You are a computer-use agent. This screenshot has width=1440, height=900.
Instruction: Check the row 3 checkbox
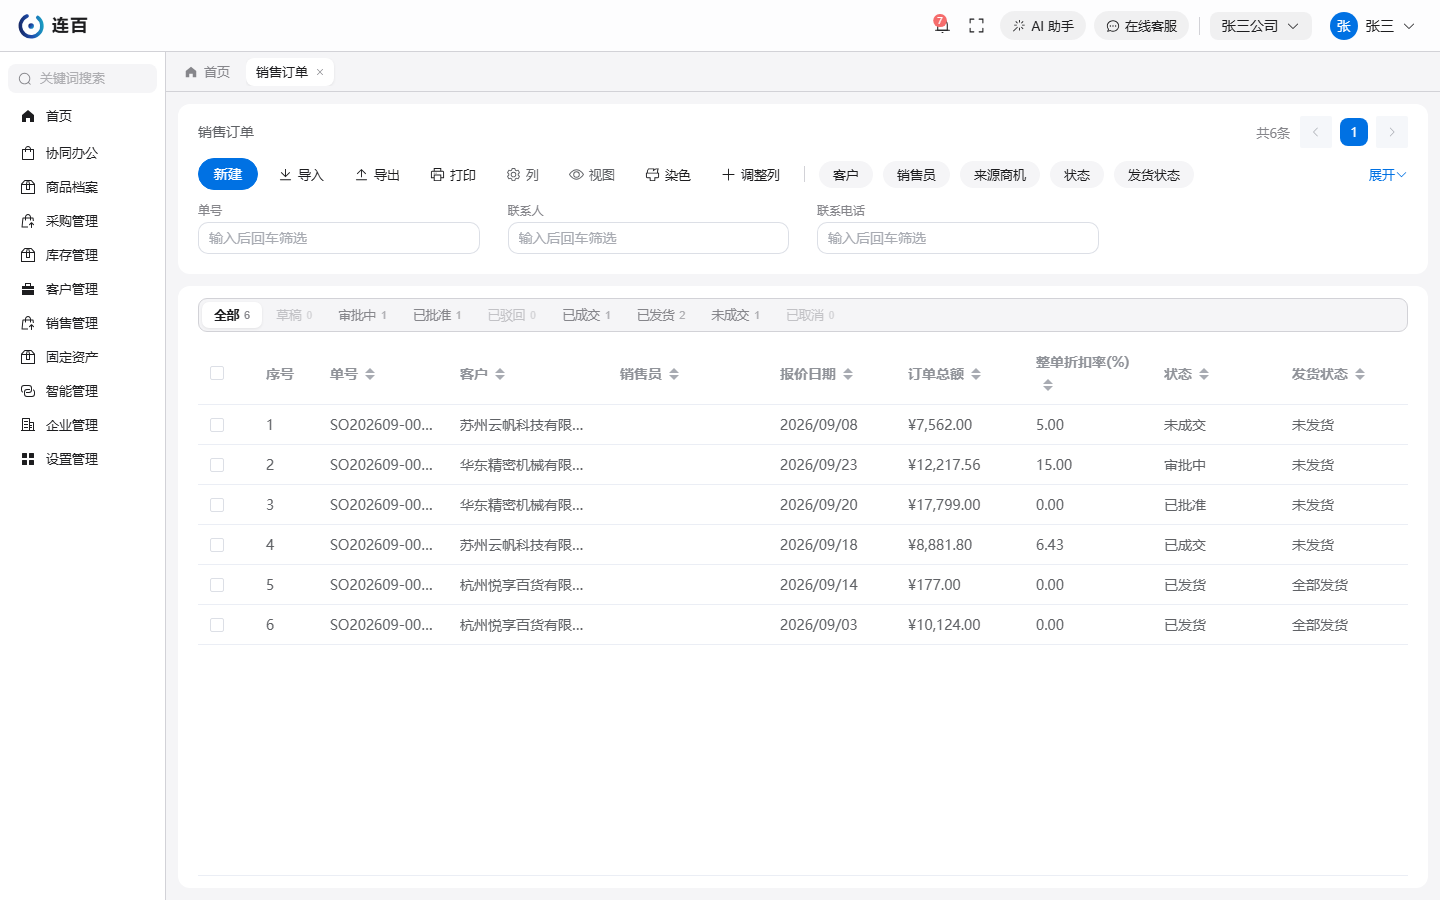click(217, 505)
